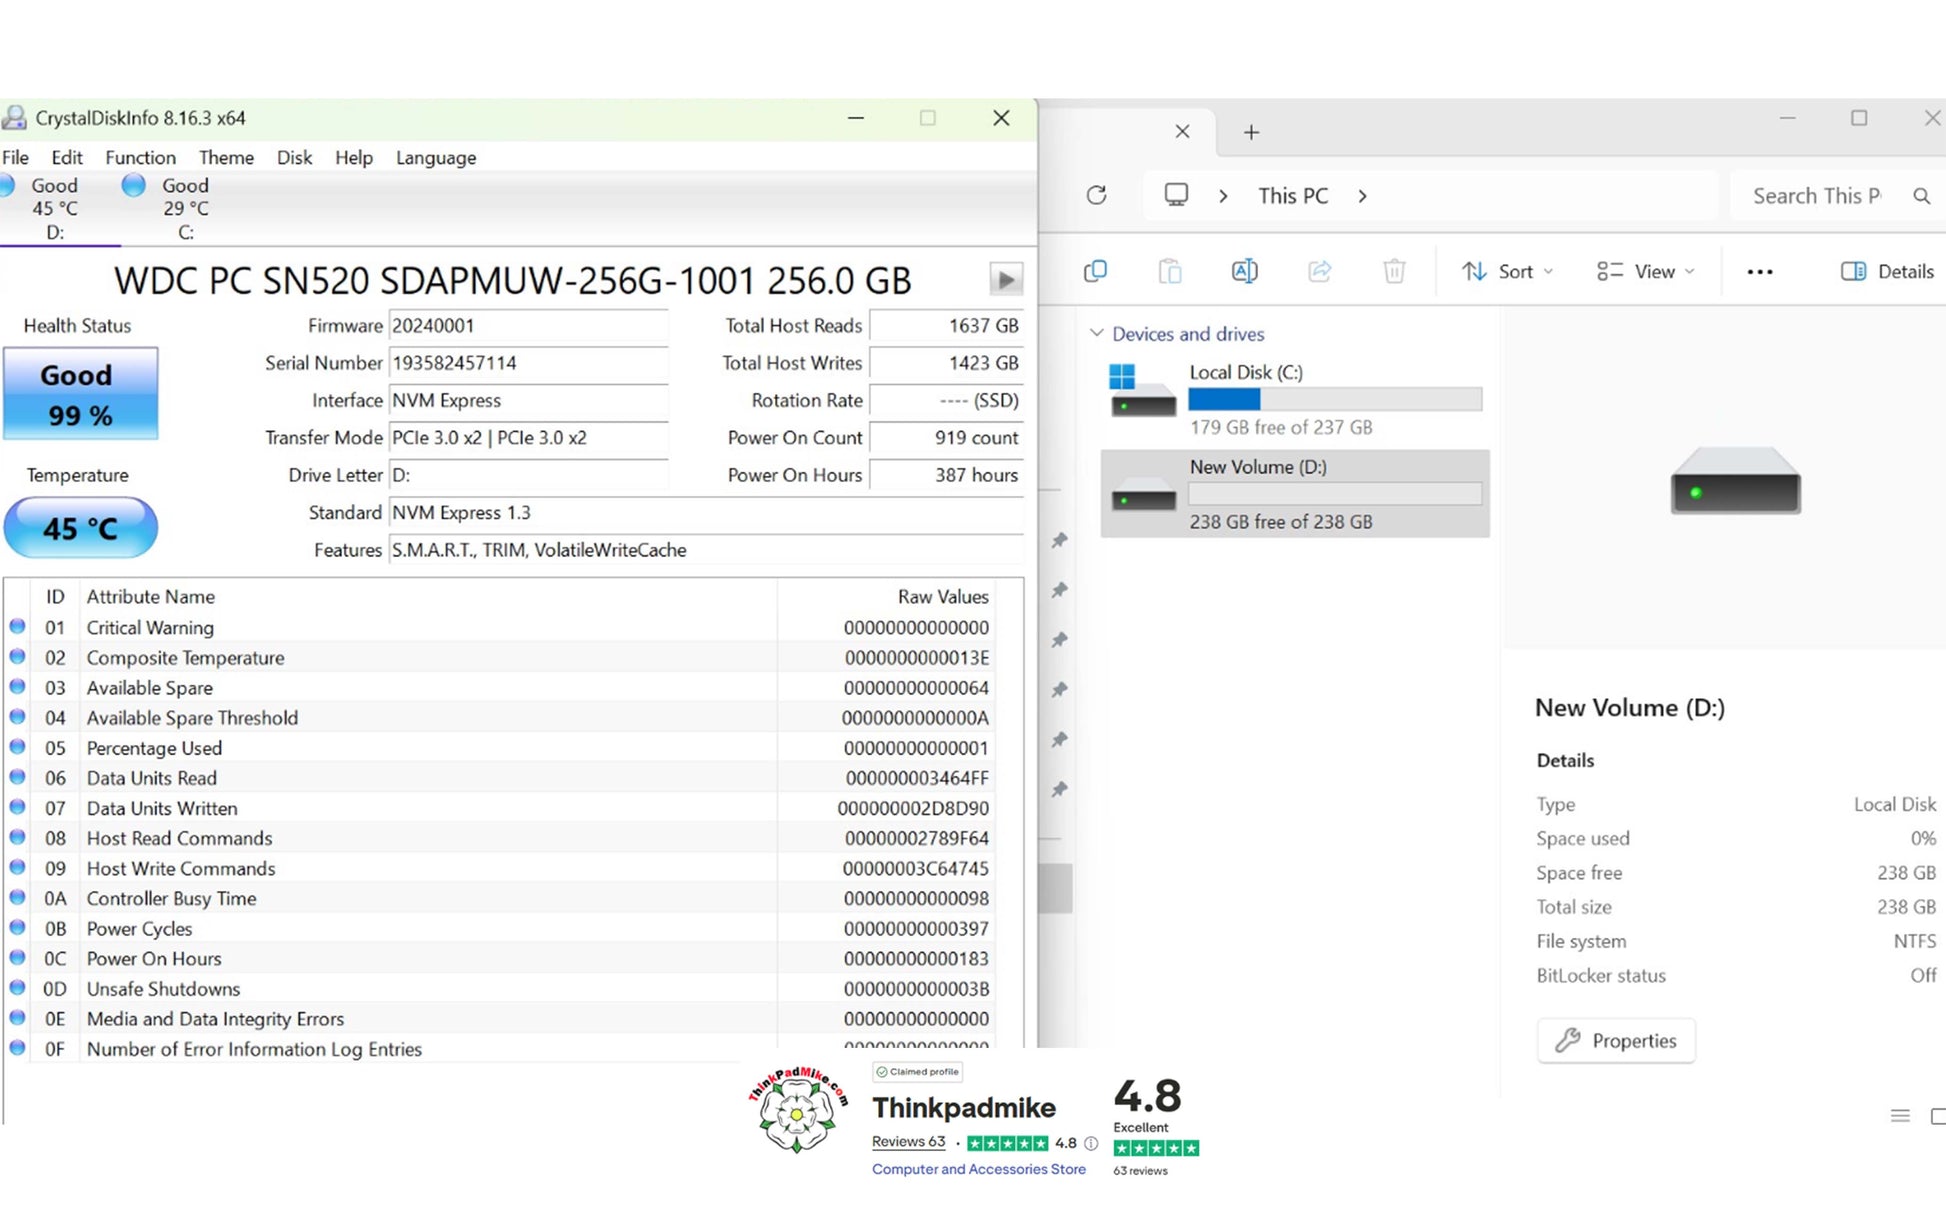
Task: Collapse the Devices and drives group
Action: (x=1097, y=333)
